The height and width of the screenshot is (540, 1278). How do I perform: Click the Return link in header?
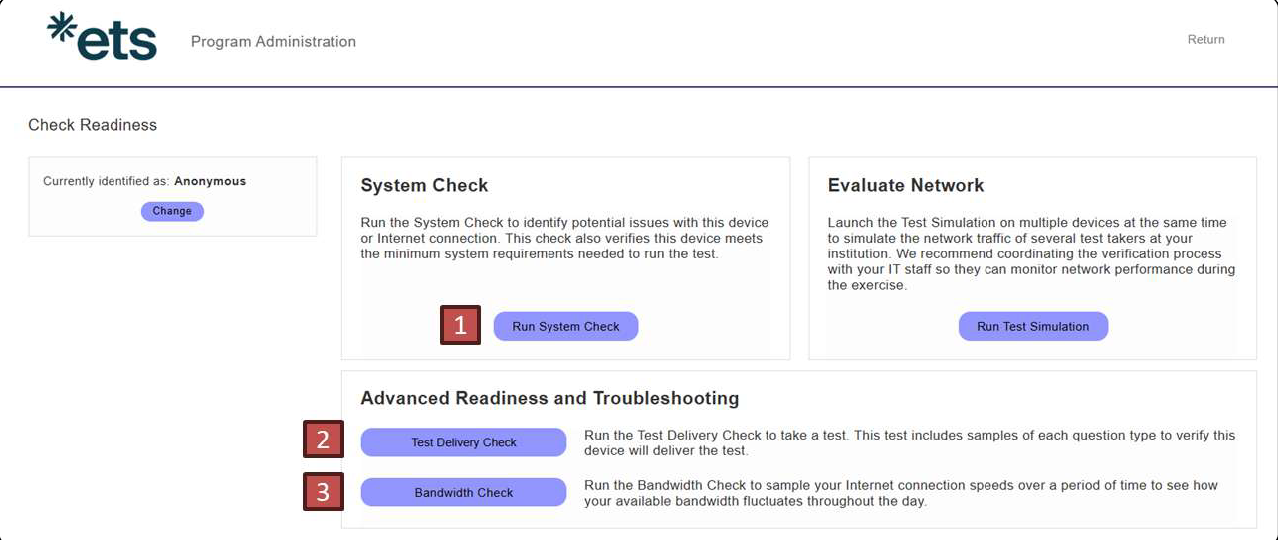coord(1206,39)
